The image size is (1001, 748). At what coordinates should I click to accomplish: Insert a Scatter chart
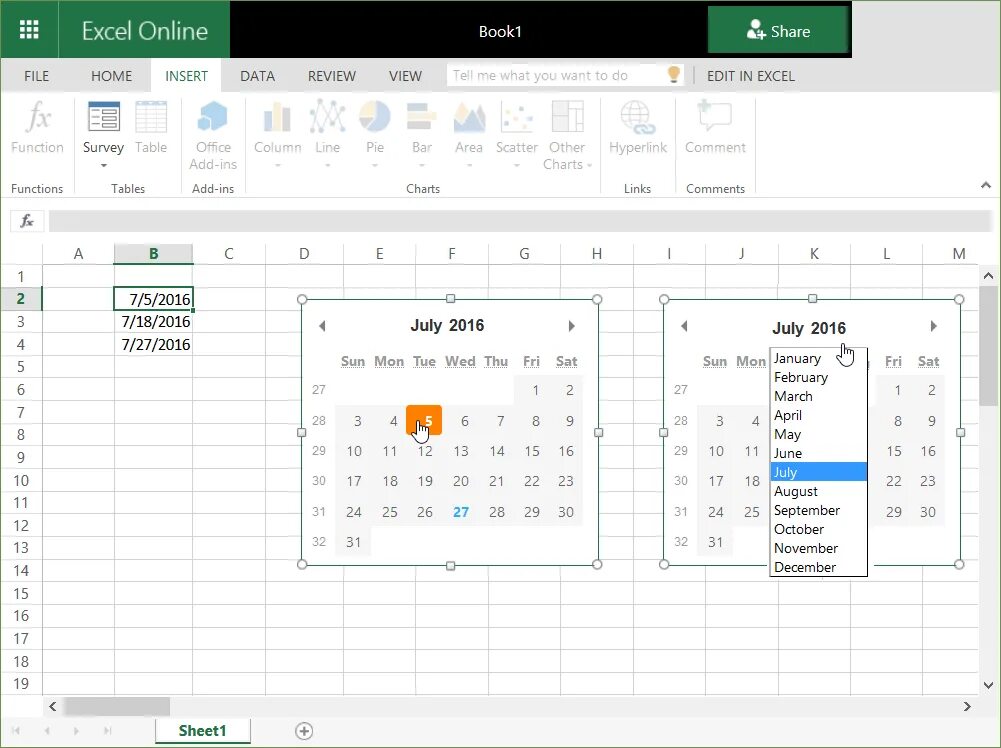pyautogui.click(x=516, y=135)
